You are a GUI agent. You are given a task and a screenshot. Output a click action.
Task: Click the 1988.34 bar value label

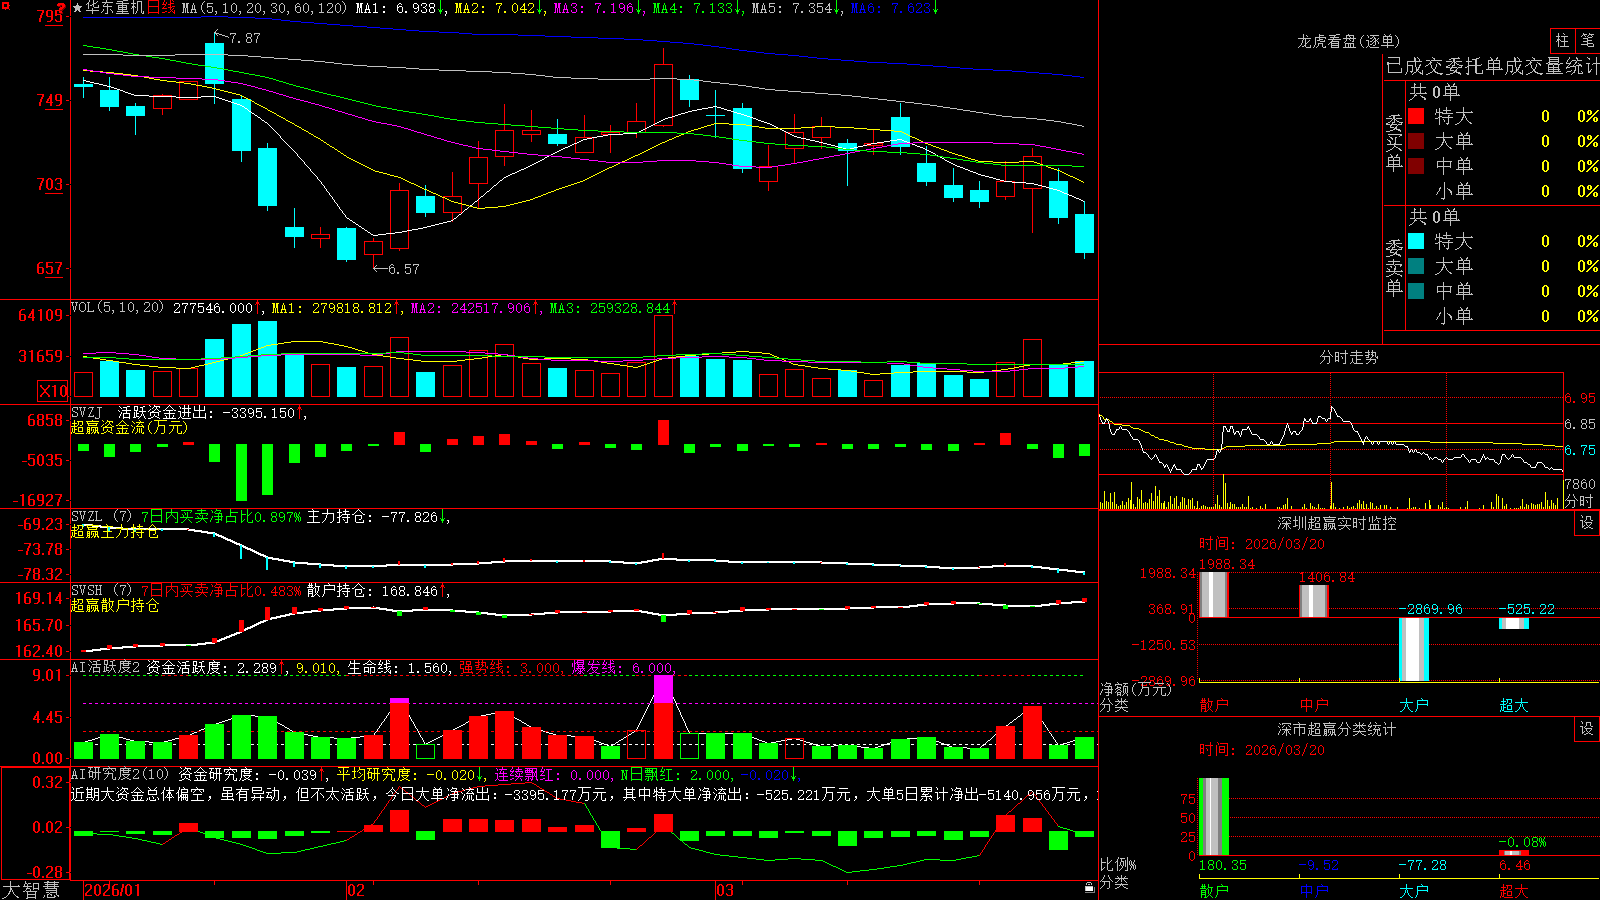coord(1227,564)
